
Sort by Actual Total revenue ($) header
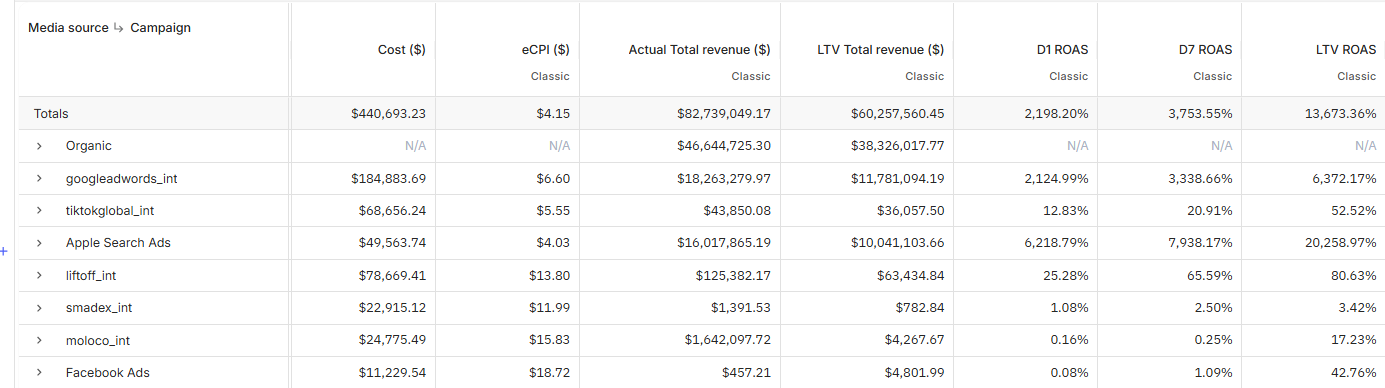point(699,50)
